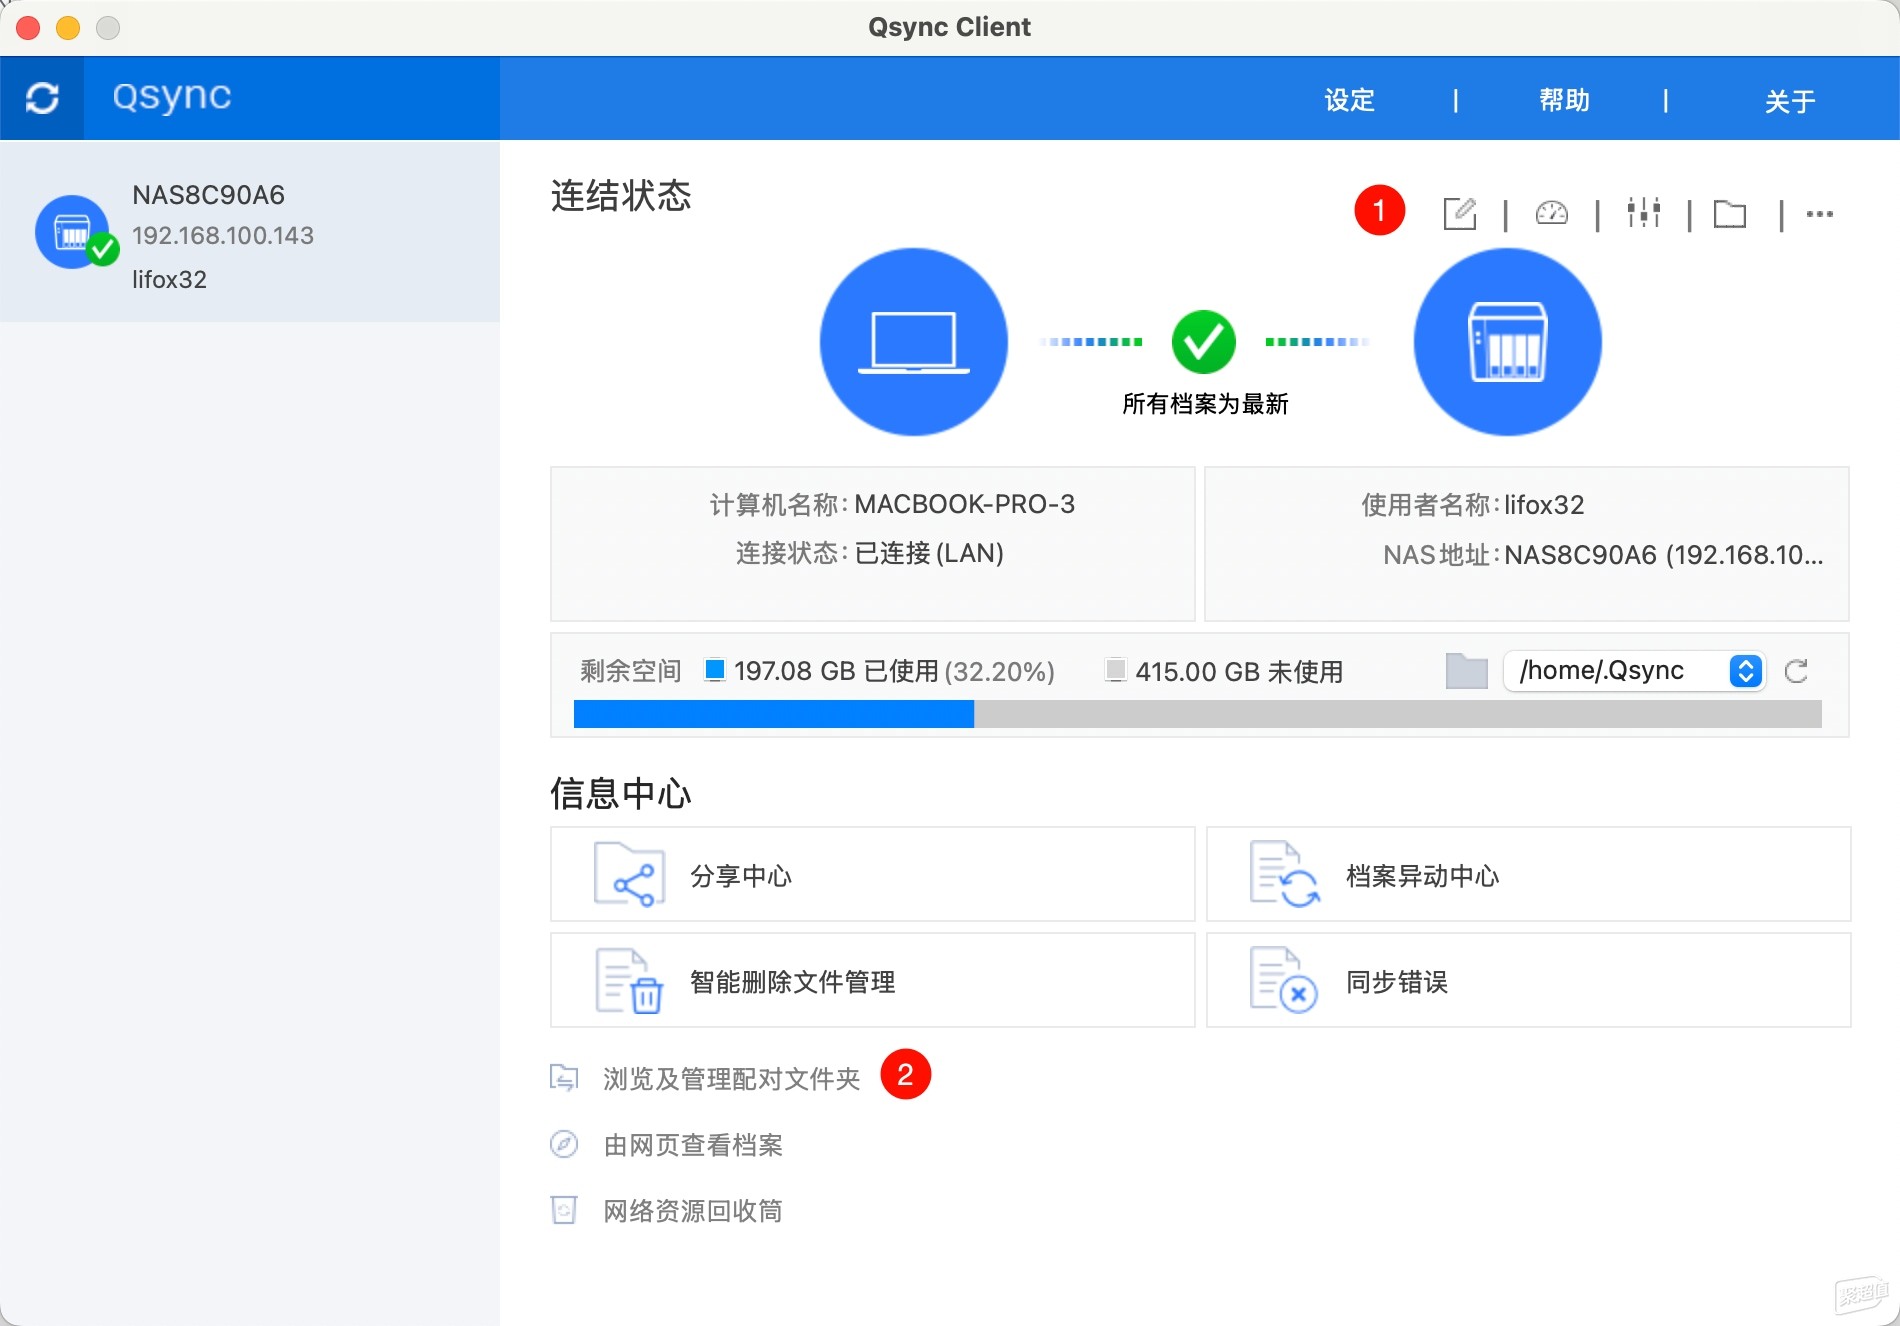
Task: Open the sliders preferences icon
Action: tap(1643, 213)
